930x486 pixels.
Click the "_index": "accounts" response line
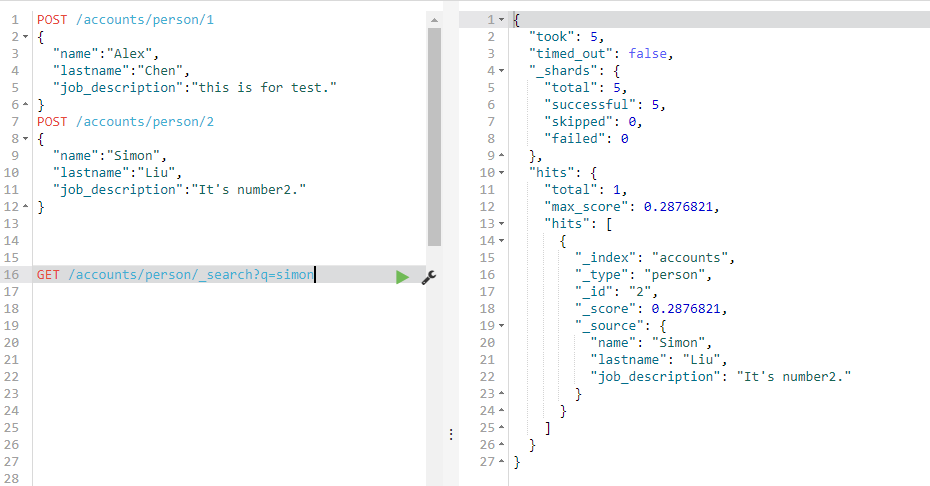click(x=655, y=258)
